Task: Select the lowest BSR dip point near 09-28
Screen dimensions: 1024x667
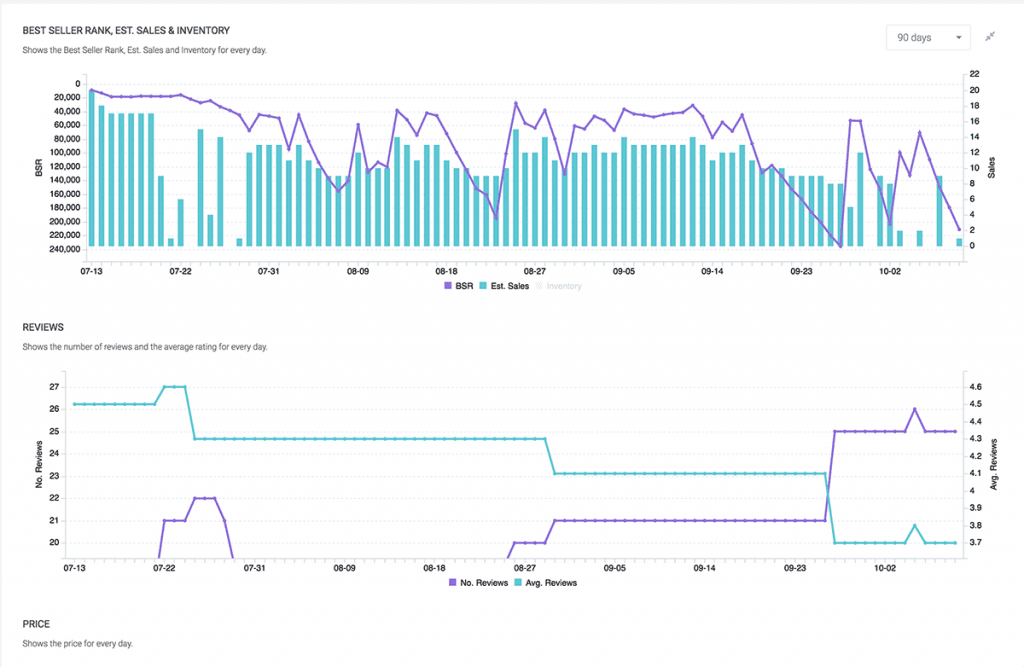Action: click(x=840, y=246)
